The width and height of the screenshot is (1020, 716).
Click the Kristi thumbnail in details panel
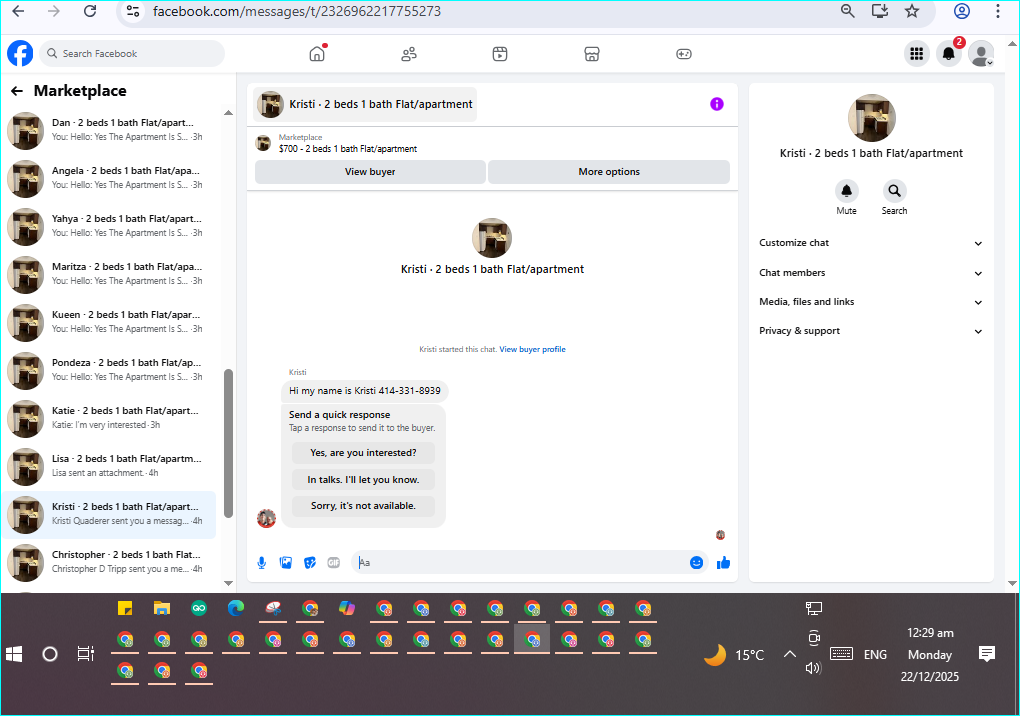click(872, 118)
